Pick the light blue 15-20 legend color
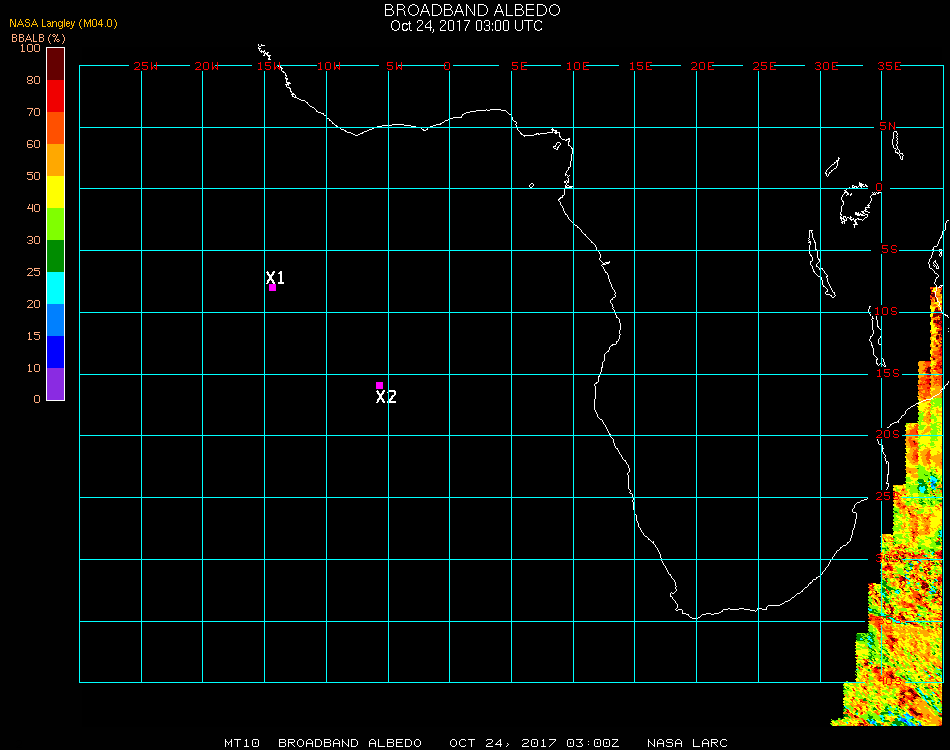 pos(56,320)
